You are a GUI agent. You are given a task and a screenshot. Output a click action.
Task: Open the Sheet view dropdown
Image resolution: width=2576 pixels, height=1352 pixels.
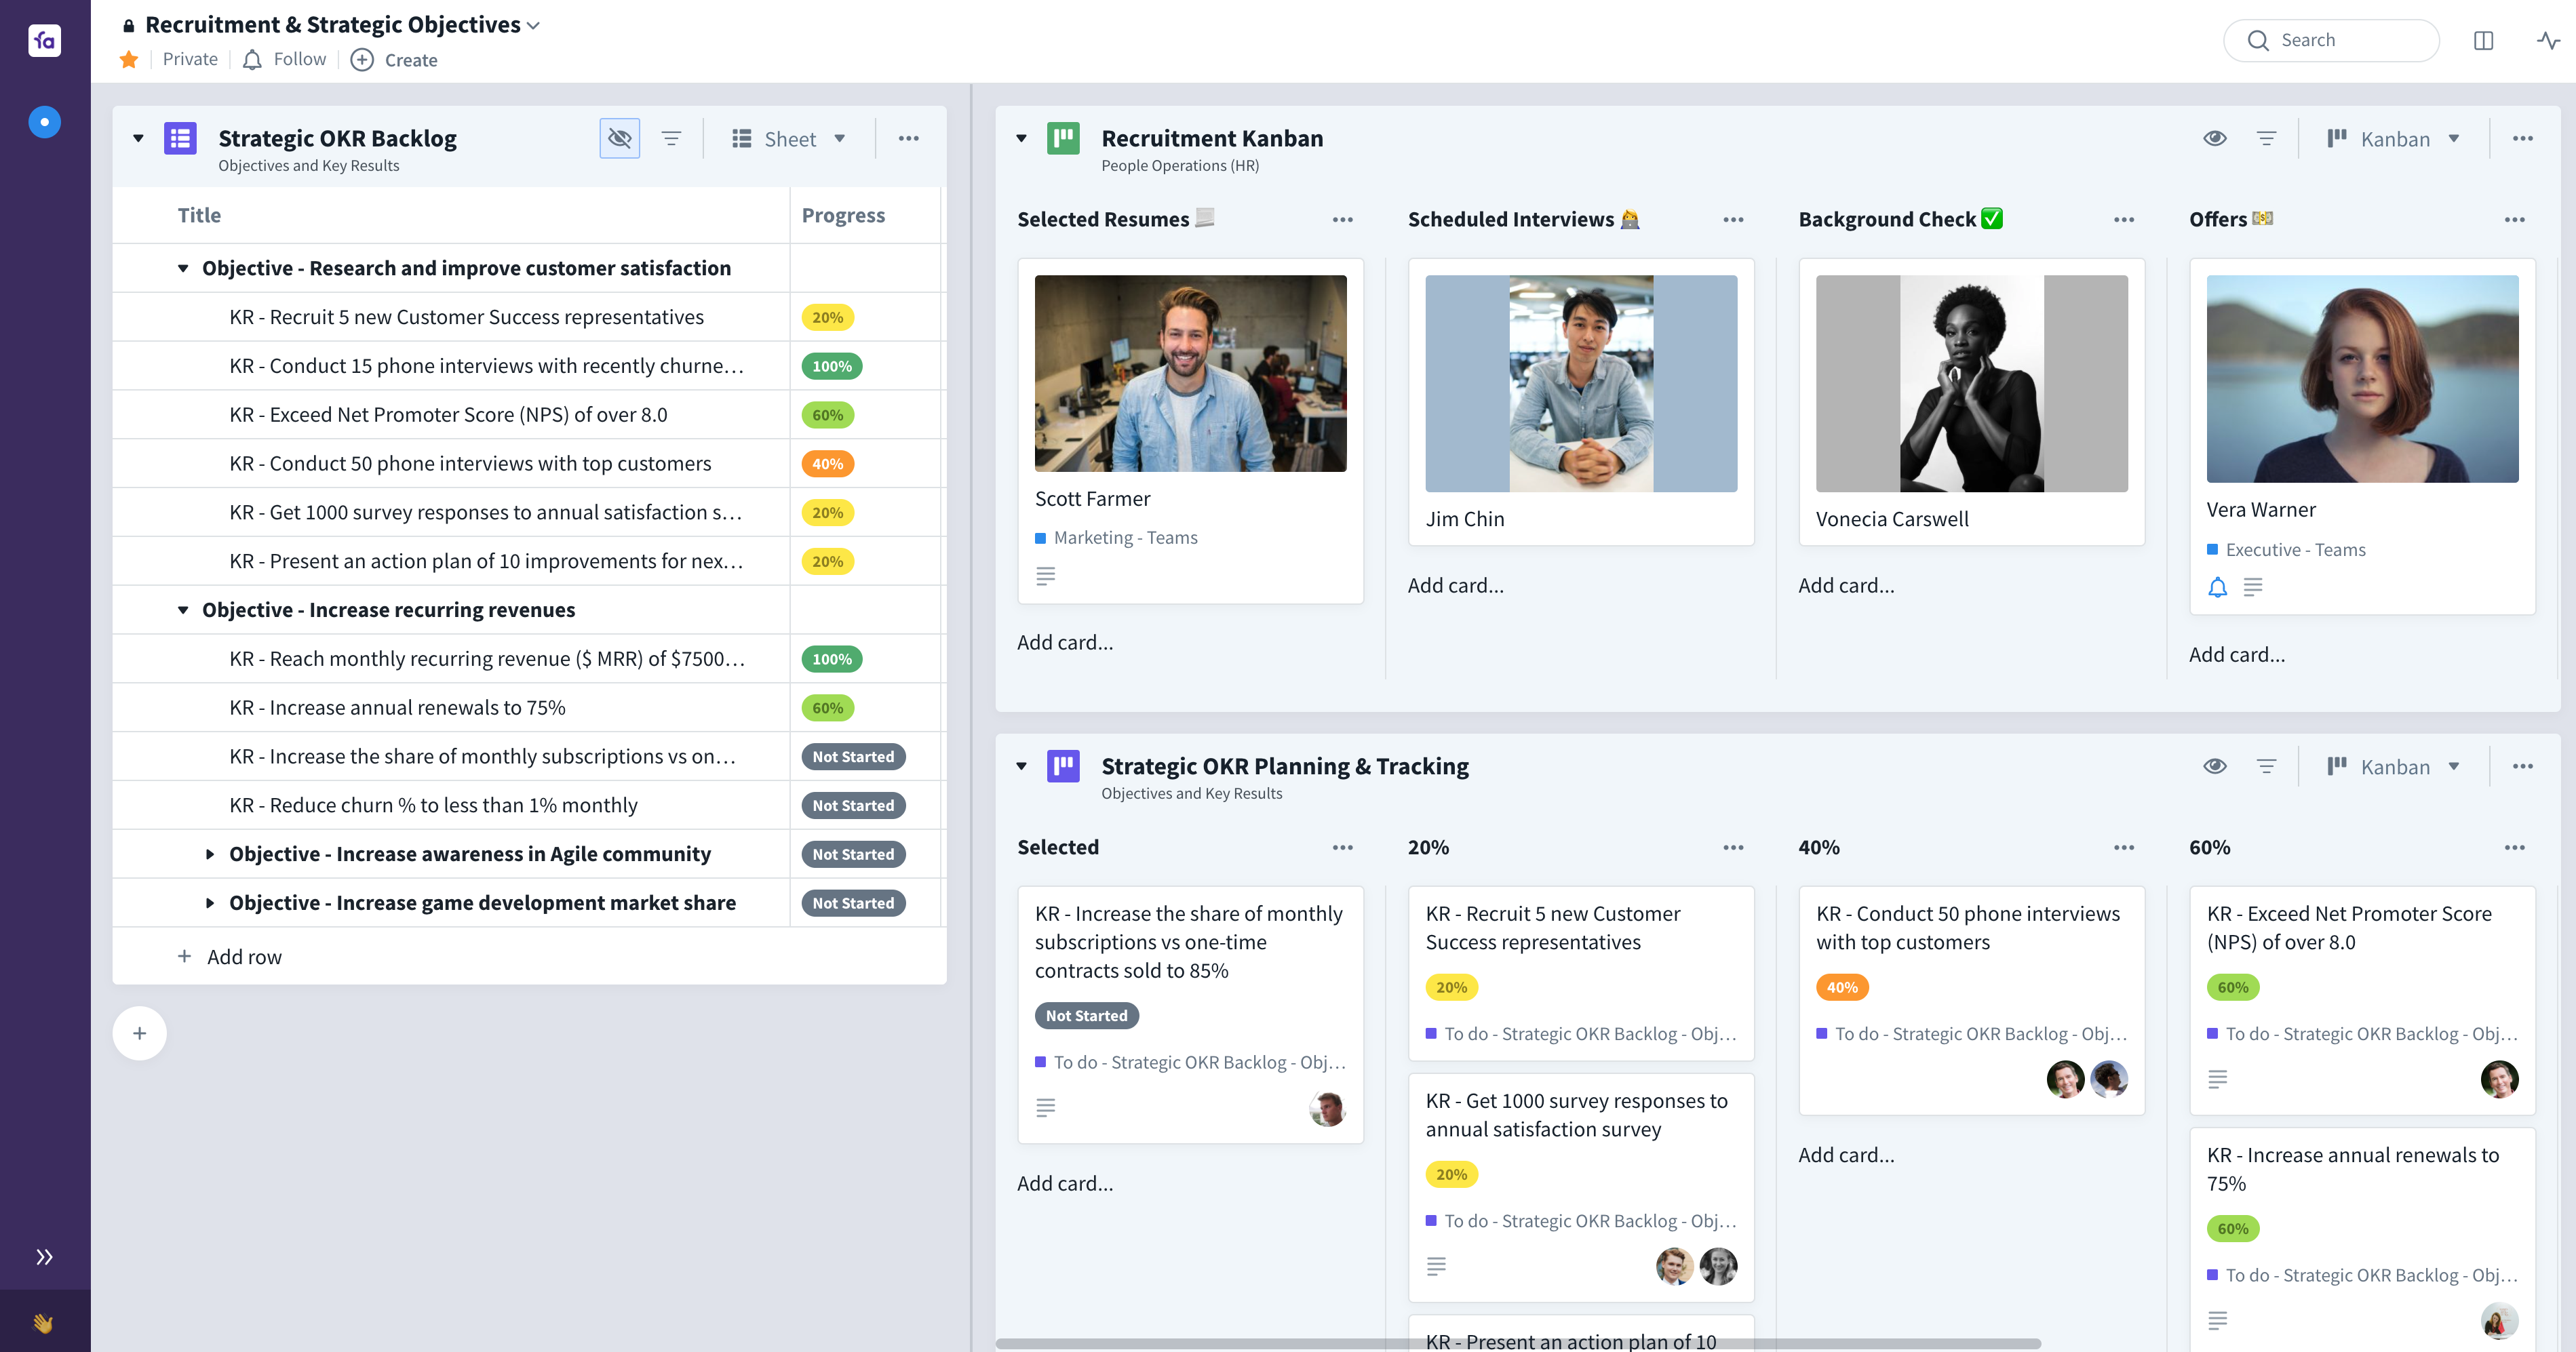pyautogui.click(x=789, y=138)
